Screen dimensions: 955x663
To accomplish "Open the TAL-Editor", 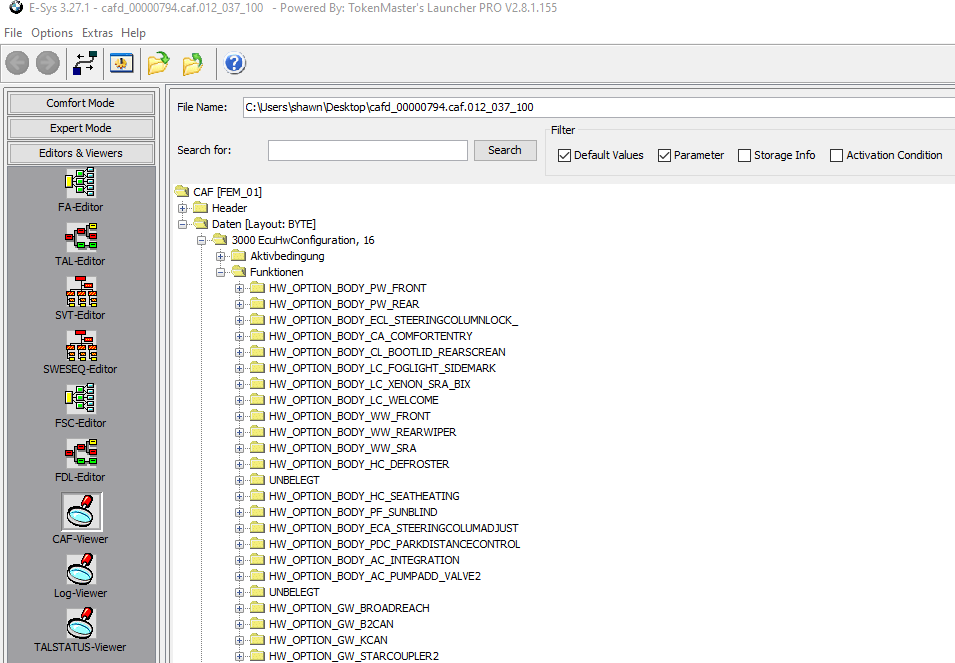I will tap(80, 244).
